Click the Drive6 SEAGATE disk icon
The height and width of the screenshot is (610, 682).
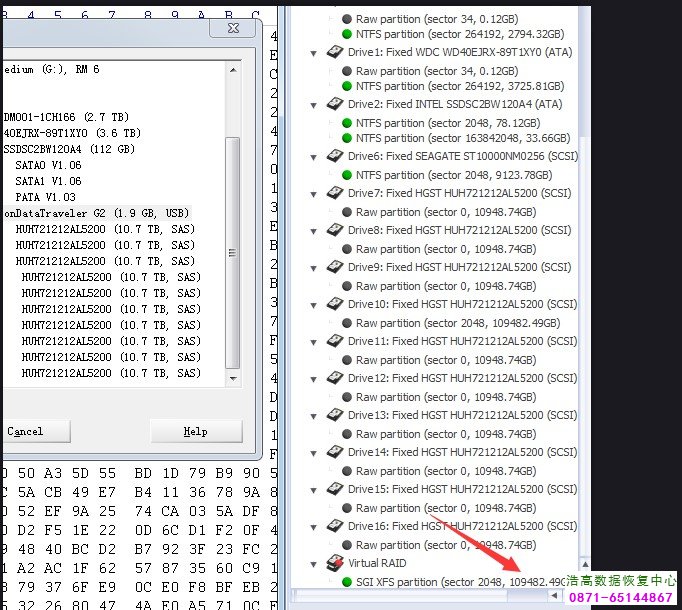335,156
